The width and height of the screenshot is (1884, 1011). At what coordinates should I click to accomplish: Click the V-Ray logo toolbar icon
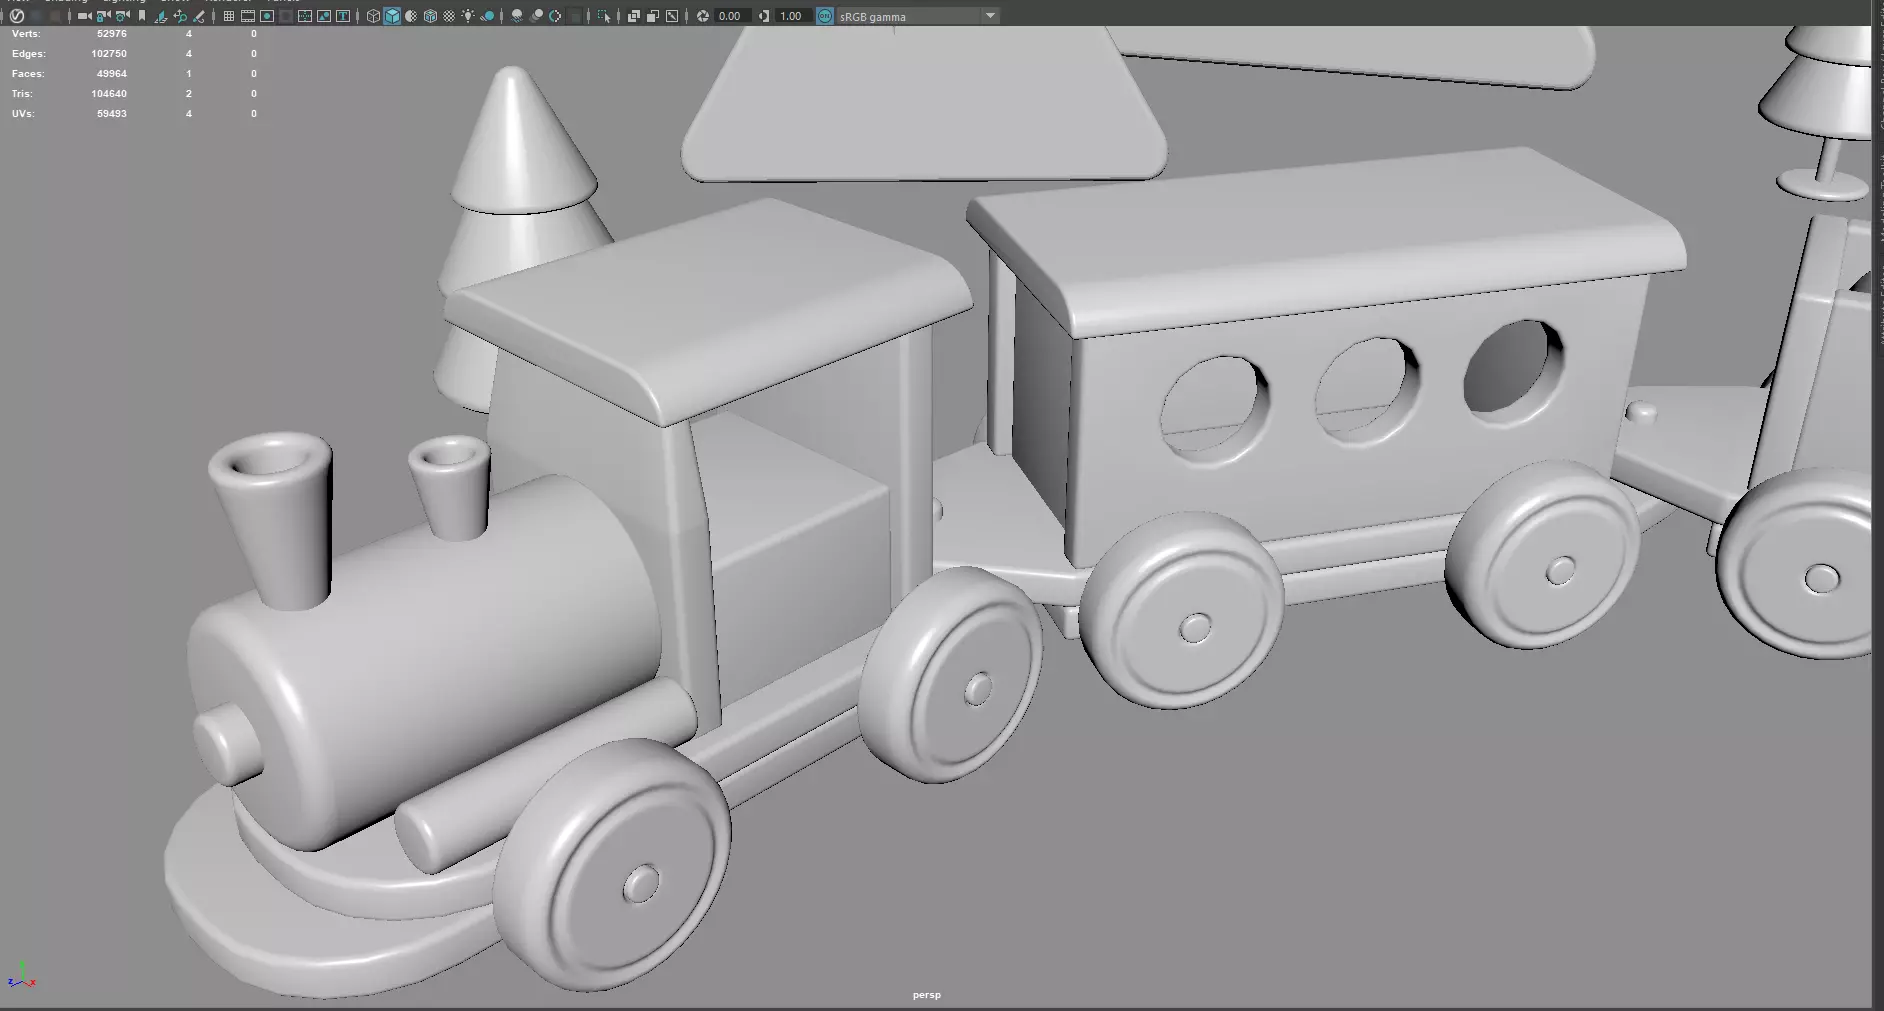coord(17,16)
